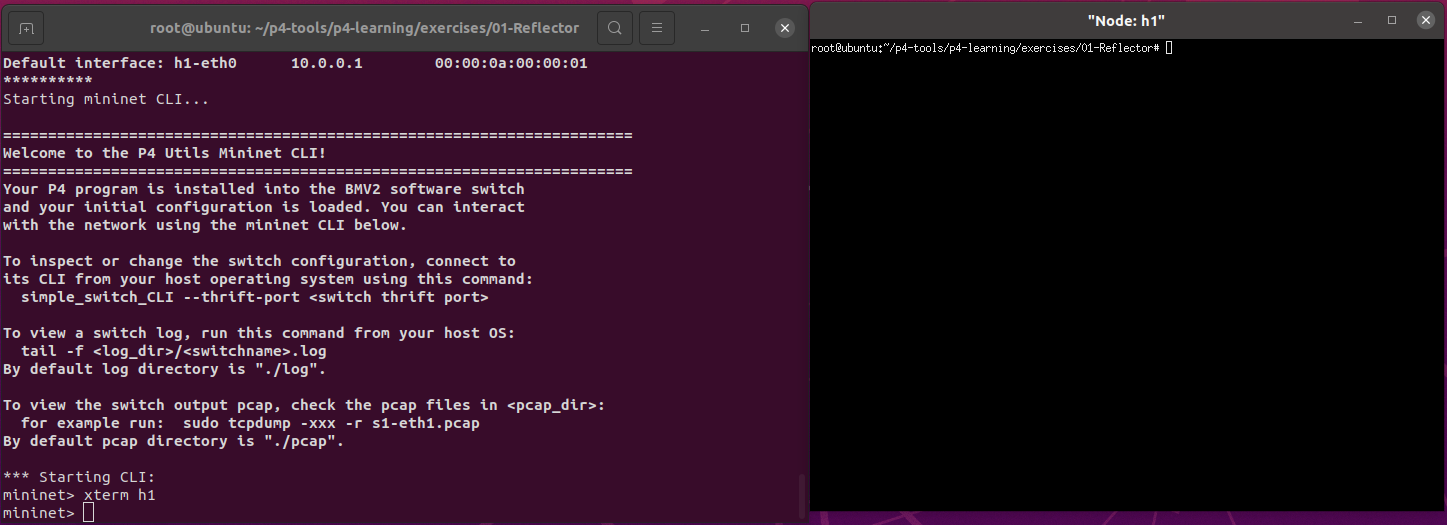Maximize the Node: h1 xterm window
Viewport: 1447px width, 525px height.
(x=1392, y=20)
